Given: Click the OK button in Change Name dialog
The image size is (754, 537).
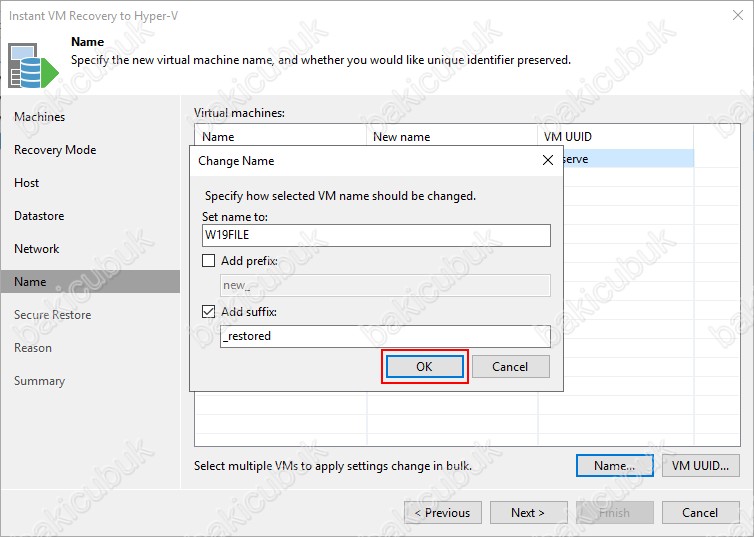Looking at the screenshot, I should [x=424, y=367].
